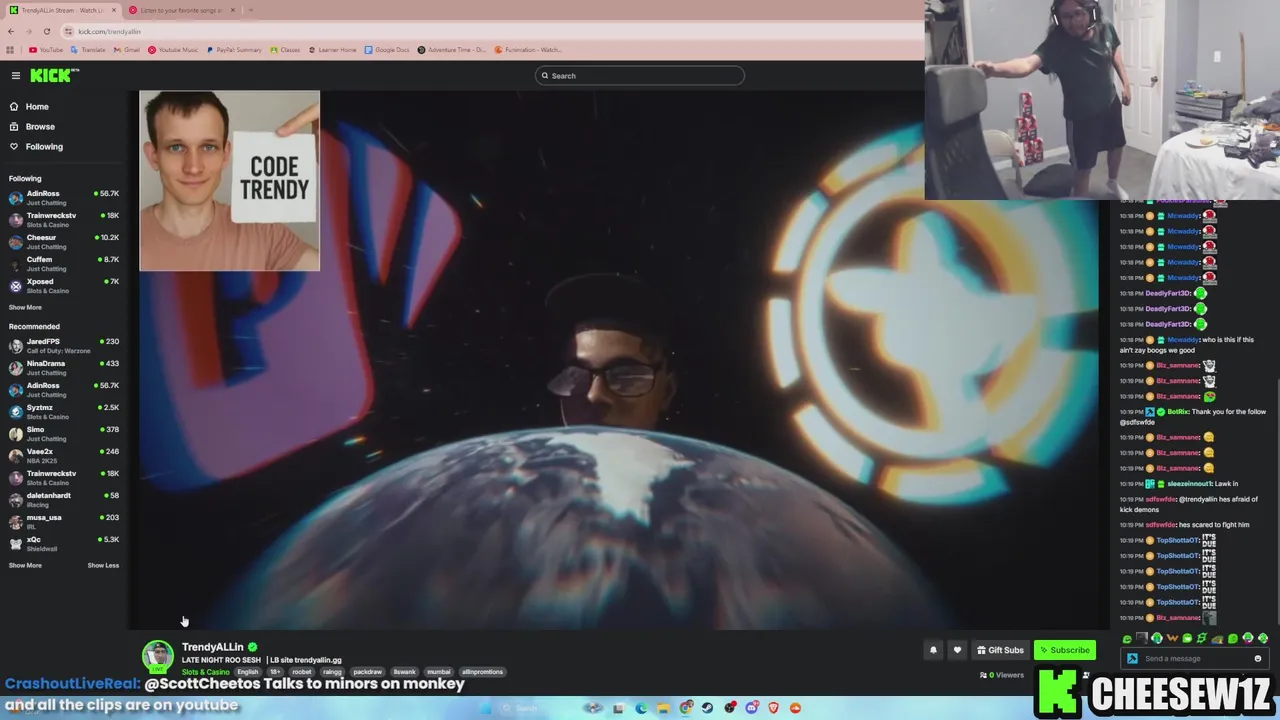The width and height of the screenshot is (1280, 720).
Task: Open the recommended Vaee2x channel
Action: 64,455
